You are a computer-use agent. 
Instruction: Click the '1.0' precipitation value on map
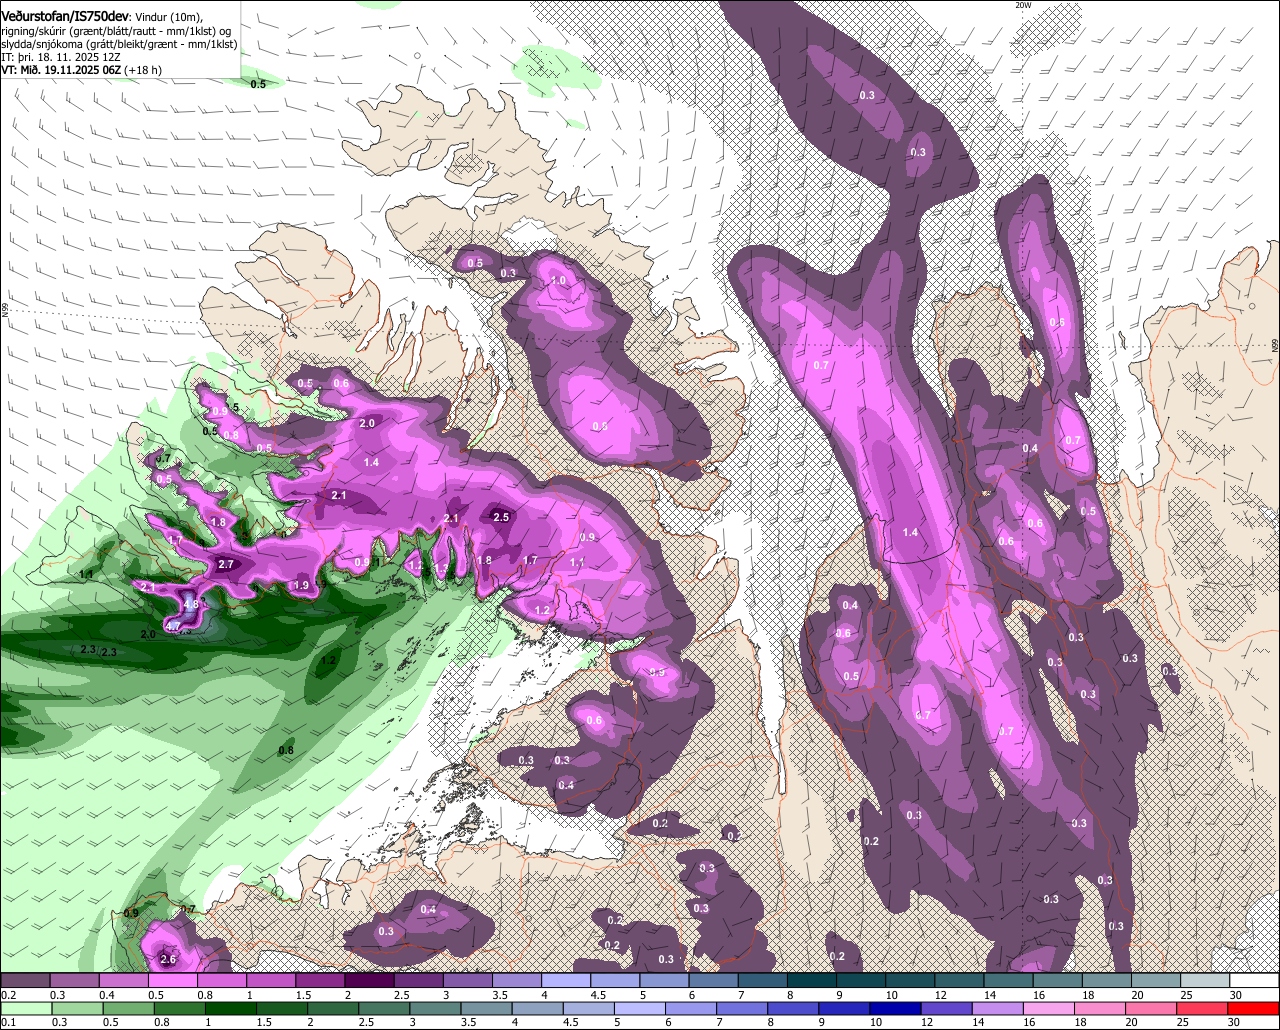559,281
